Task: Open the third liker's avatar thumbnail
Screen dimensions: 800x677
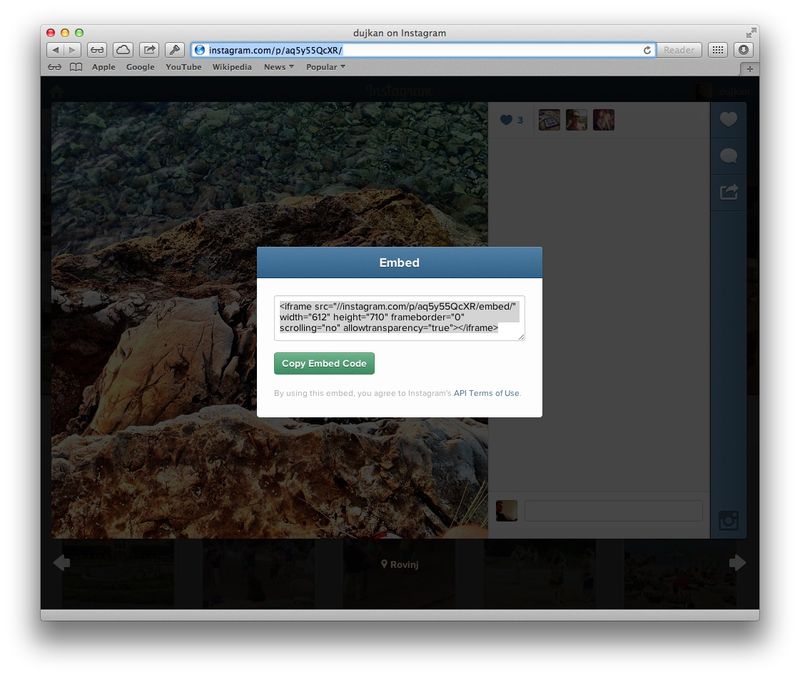Action: pyautogui.click(x=604, y=120)
